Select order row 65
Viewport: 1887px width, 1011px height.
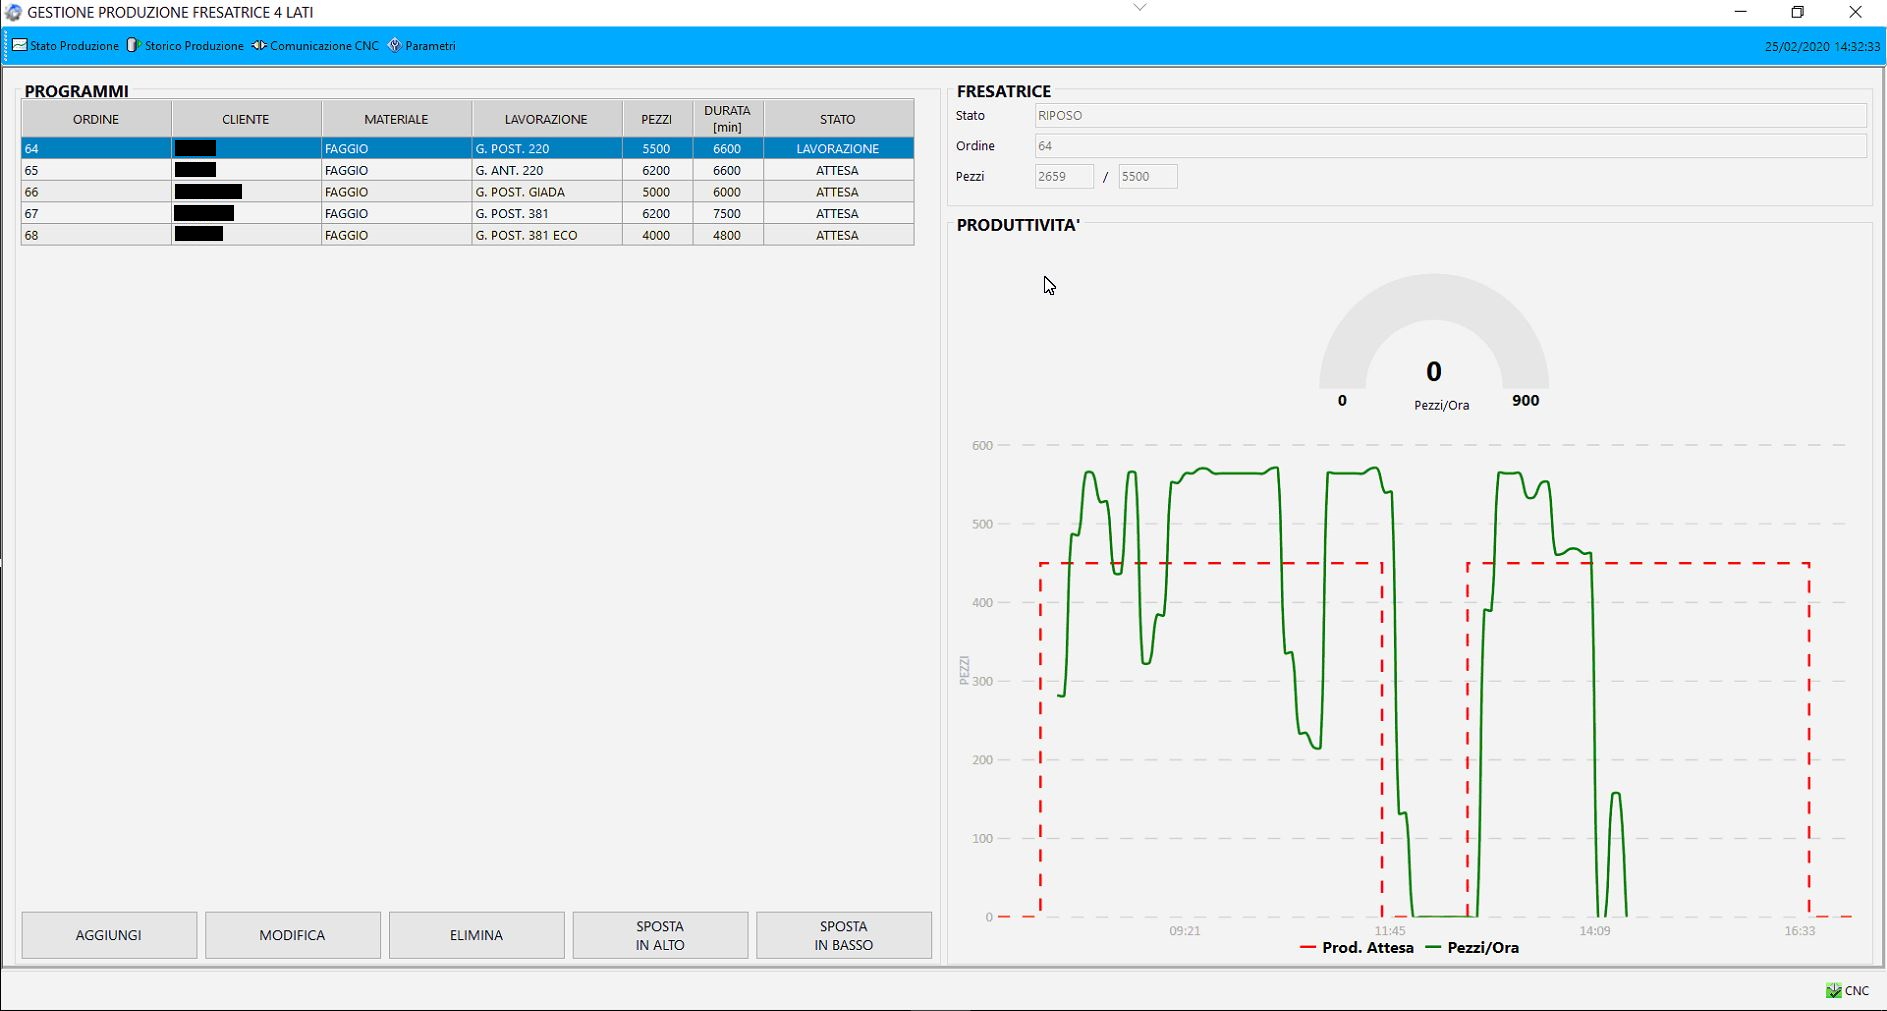[x=468, y=170]
